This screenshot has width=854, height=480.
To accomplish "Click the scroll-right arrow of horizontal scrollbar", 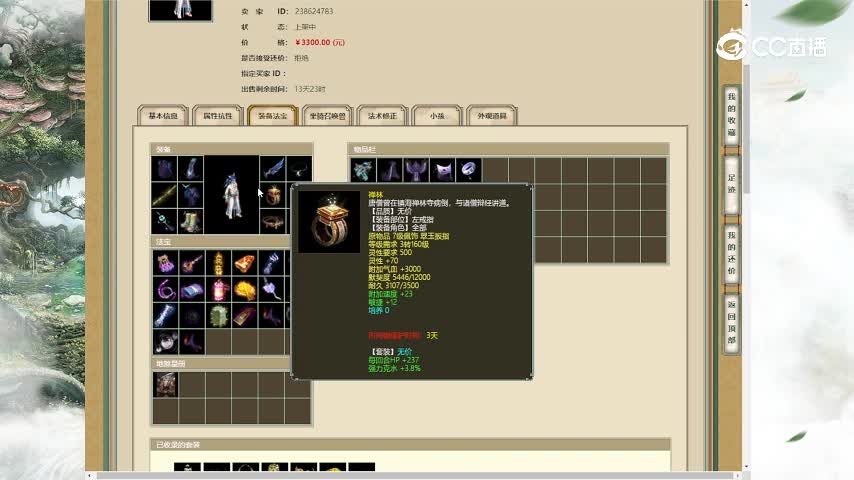I will coord(738,476).
